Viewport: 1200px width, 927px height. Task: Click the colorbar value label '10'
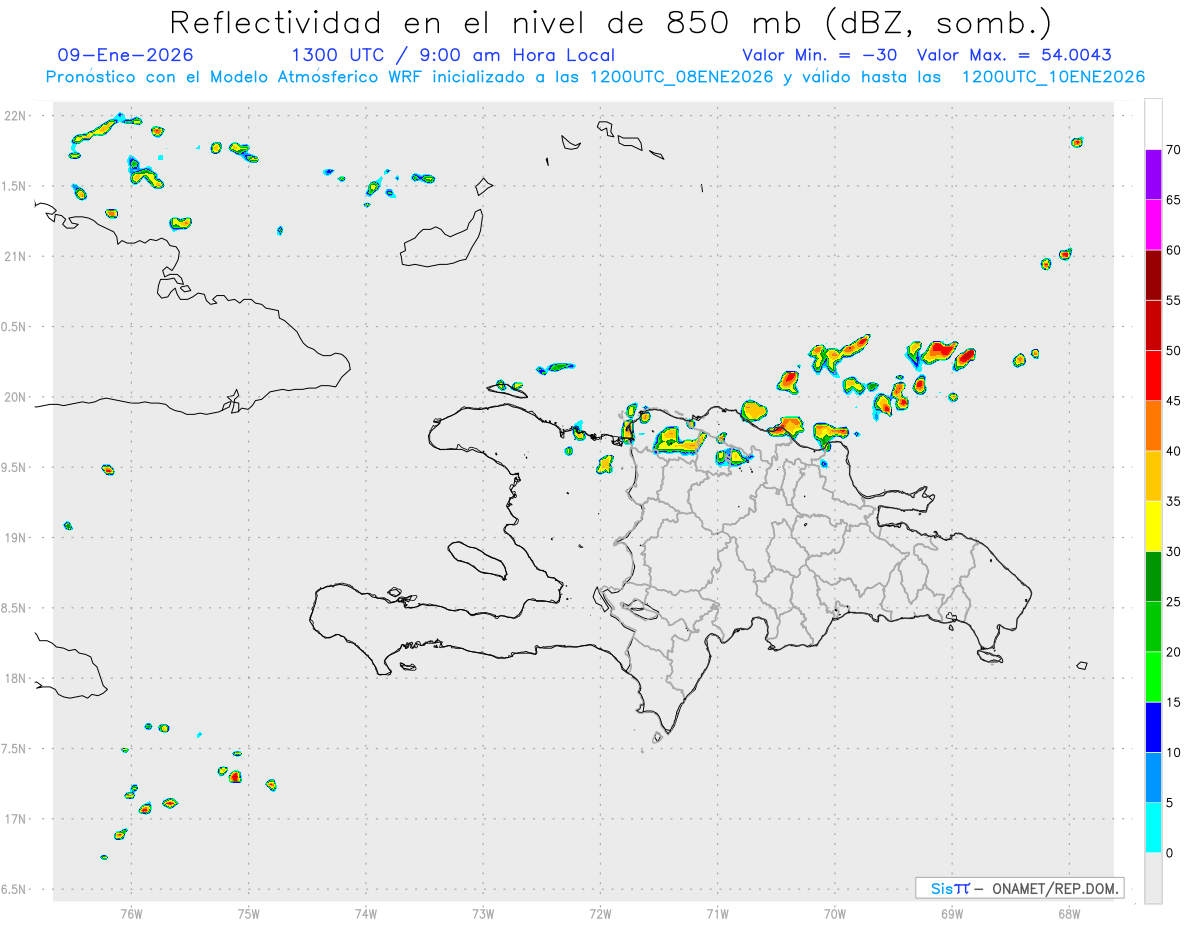click(x=1173, y=752)
